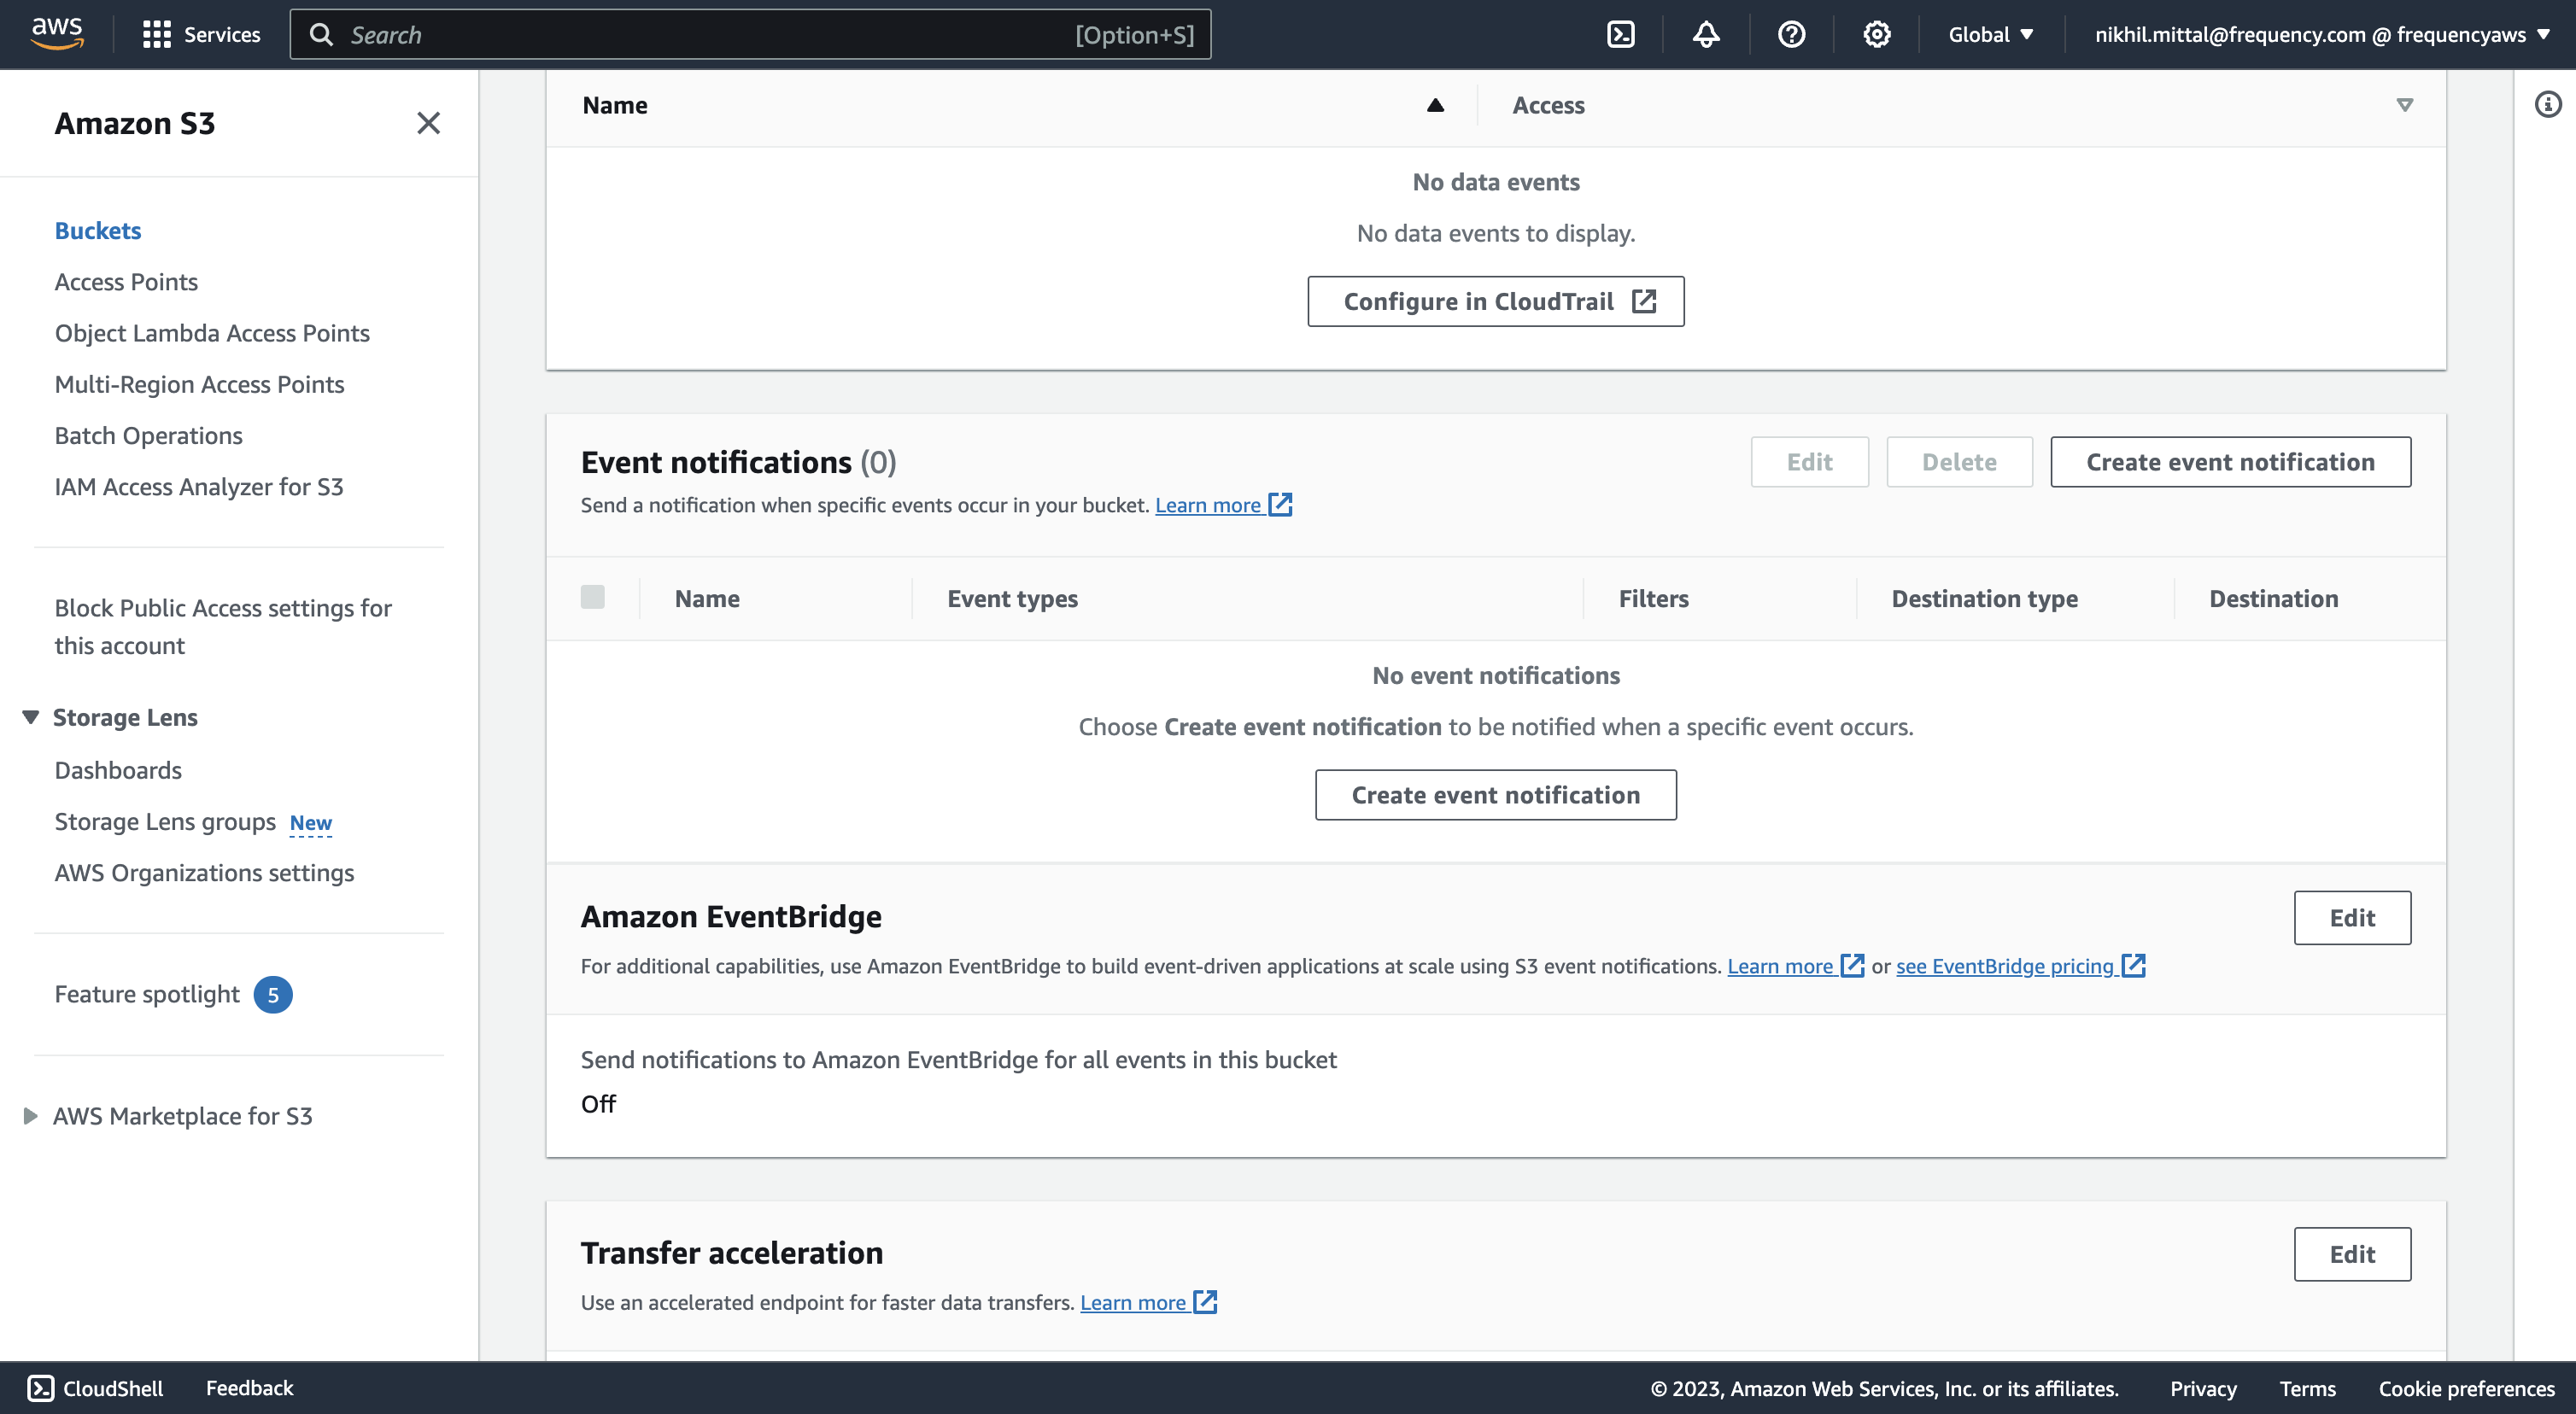2576x1414 pixels.
Task: Click the Feedback link in the footer
Action: [249, 1388]
